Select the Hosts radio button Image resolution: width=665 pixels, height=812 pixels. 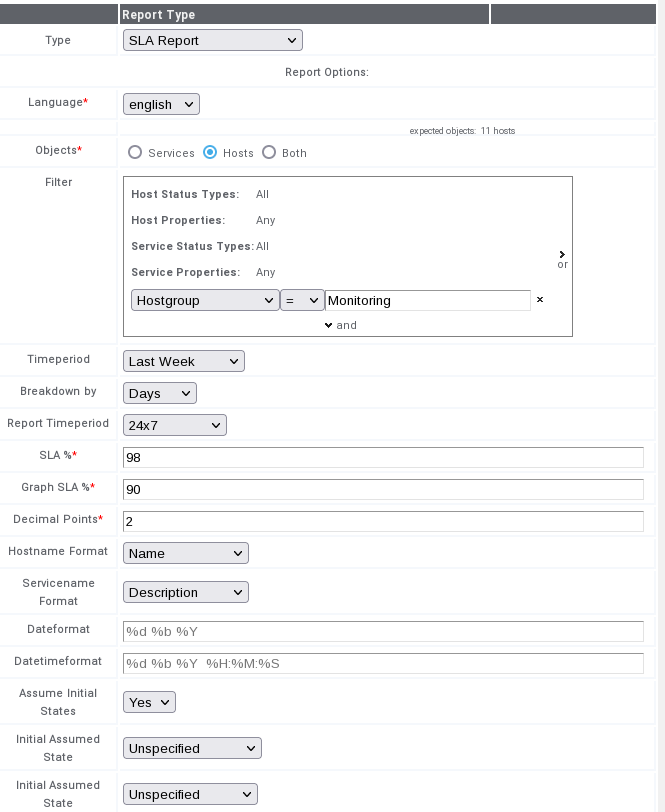coord(208,152)
